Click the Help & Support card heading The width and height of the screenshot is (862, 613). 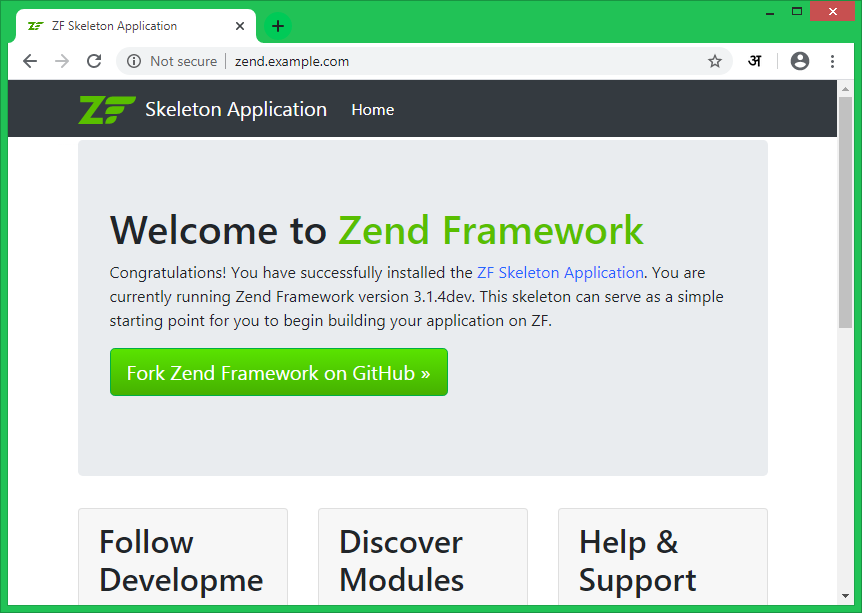(638, 561)
